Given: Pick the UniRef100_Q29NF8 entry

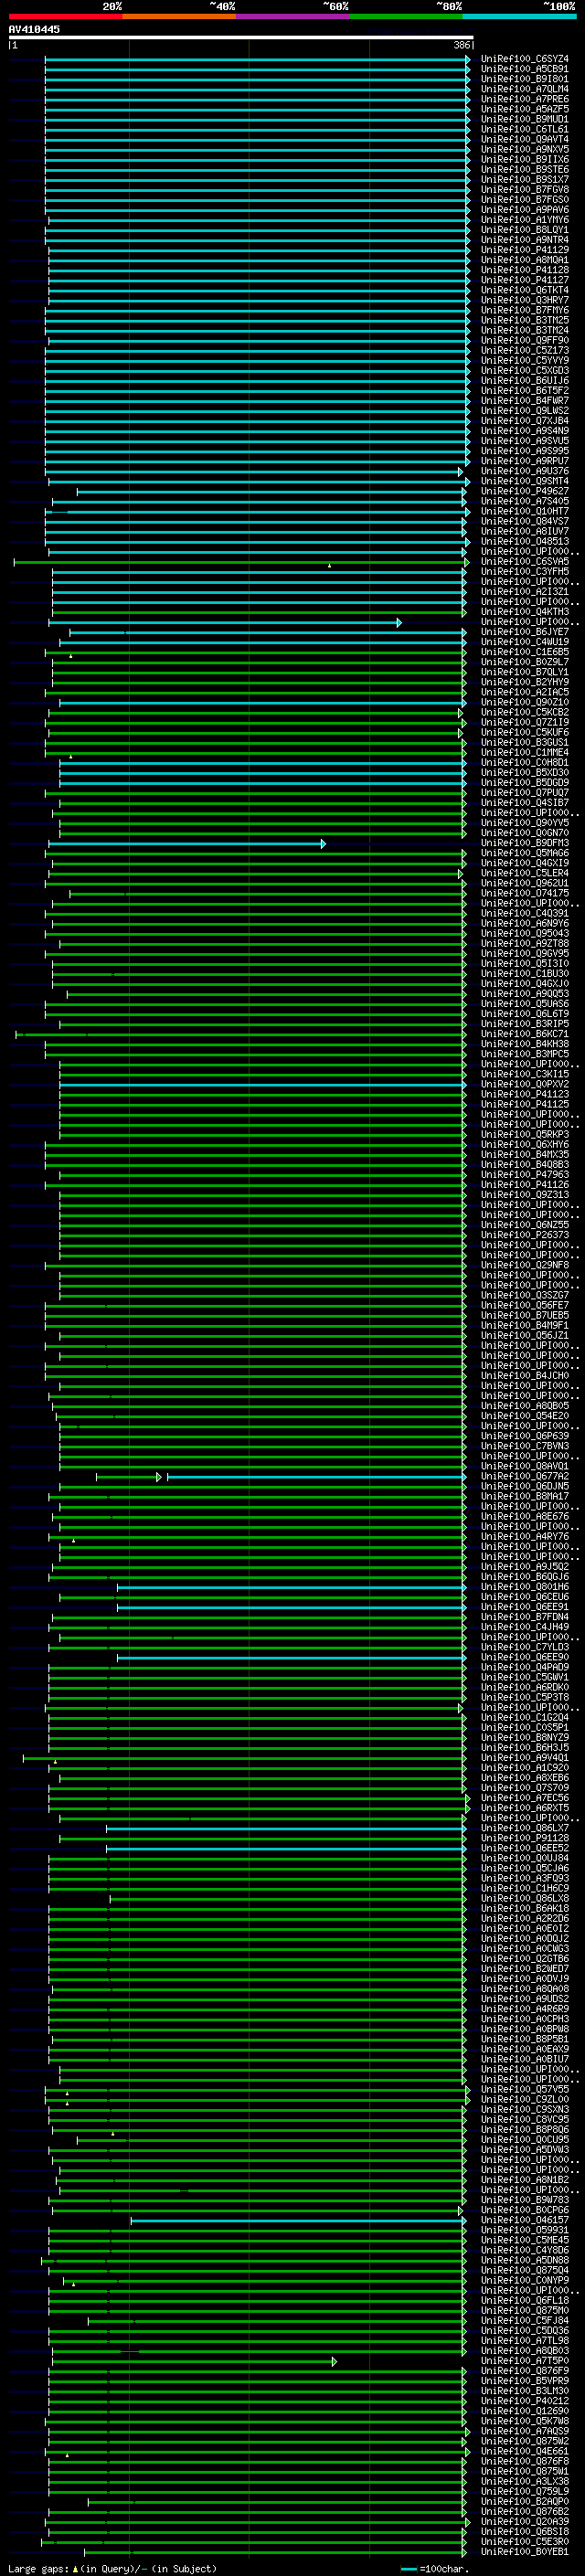Looking at the screenshot, I should (524, 1265).
